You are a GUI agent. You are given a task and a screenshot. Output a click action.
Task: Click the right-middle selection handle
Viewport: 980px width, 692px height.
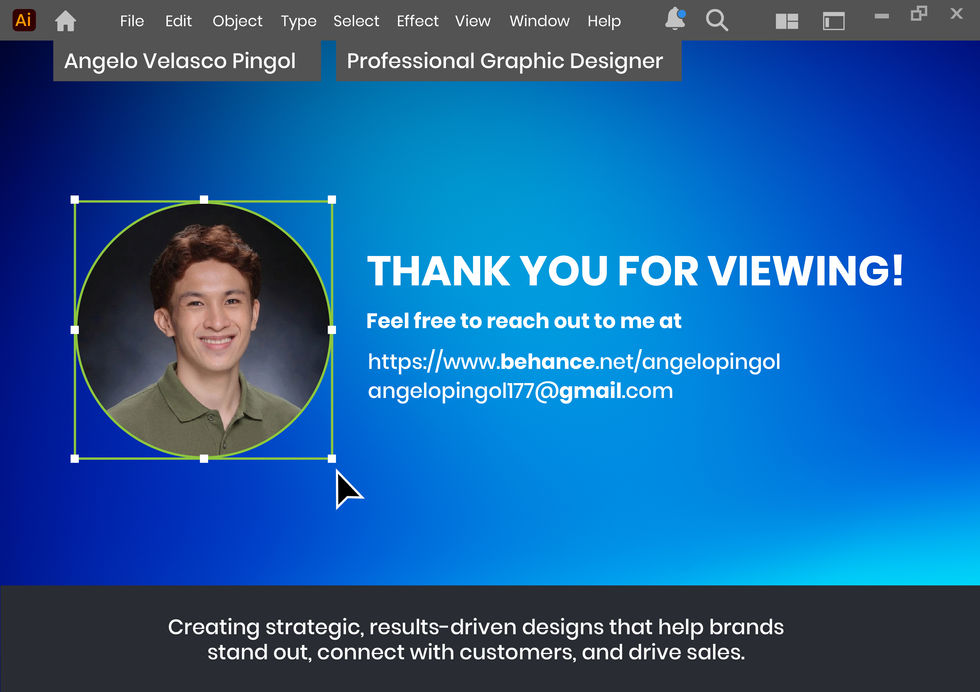pos(332,329)
